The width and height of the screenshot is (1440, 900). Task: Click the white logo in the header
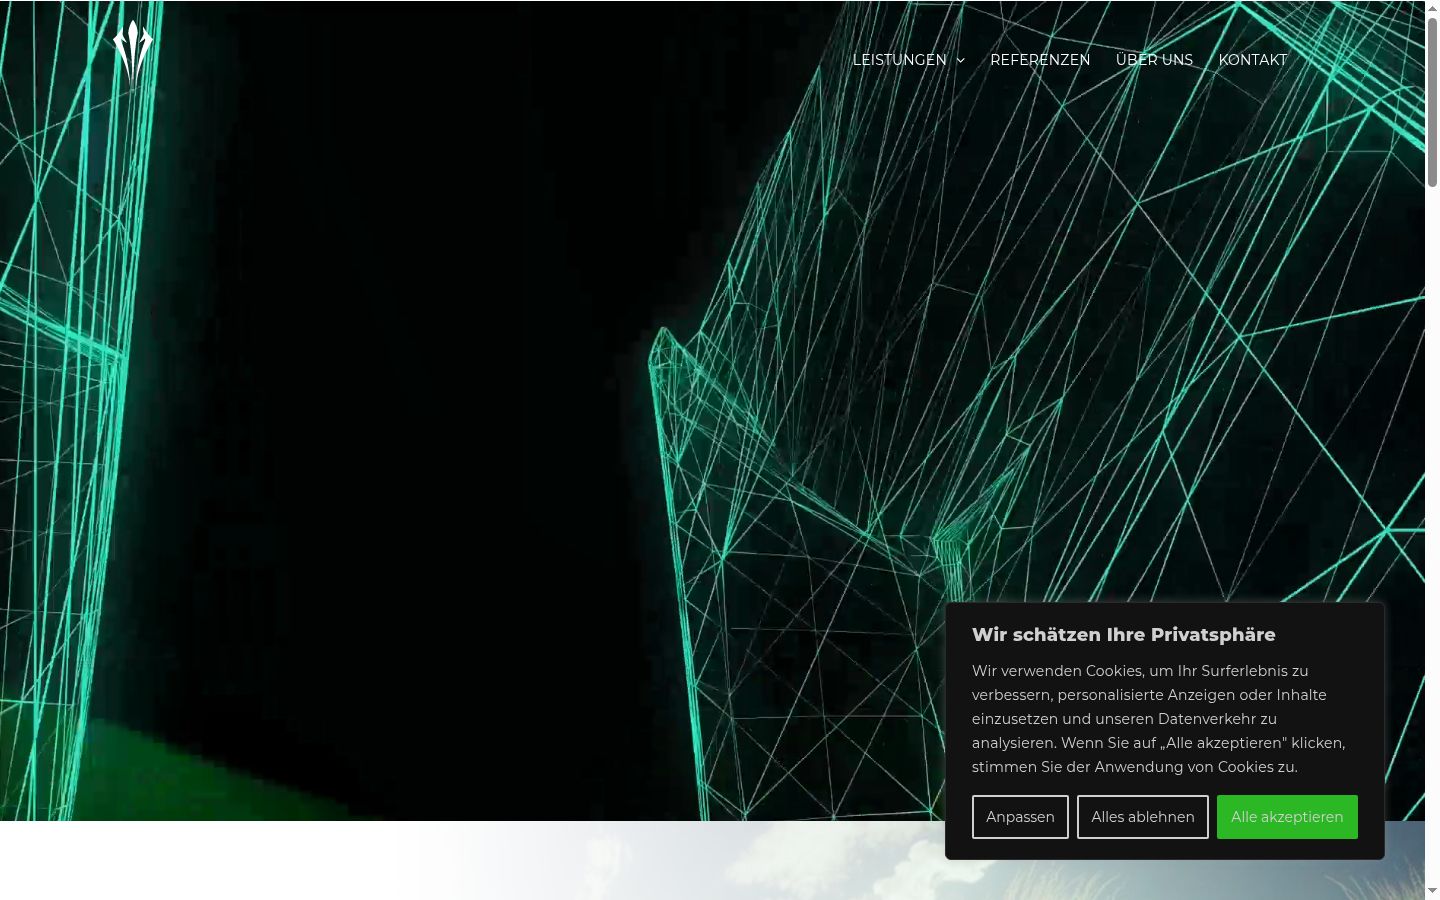point(133,52)
